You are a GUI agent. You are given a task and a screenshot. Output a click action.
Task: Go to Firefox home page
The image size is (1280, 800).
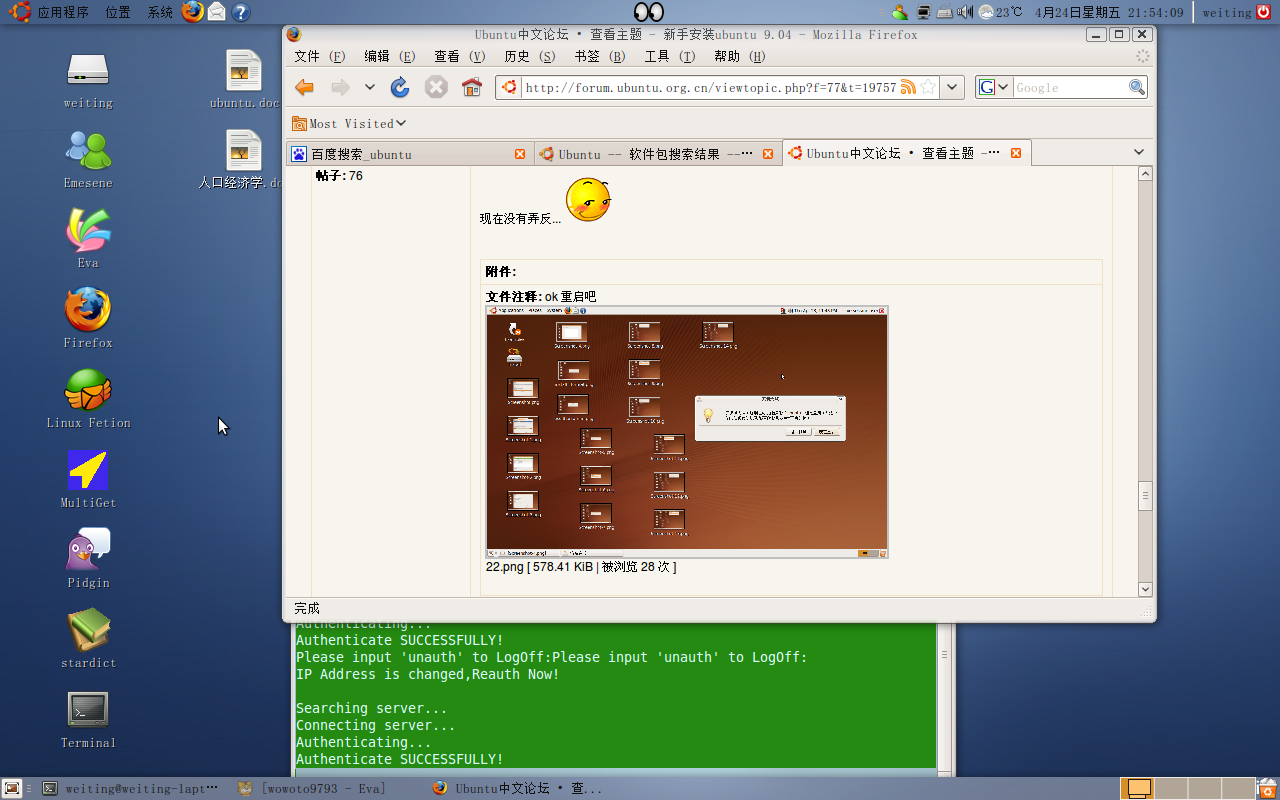(x=472, y=88)
